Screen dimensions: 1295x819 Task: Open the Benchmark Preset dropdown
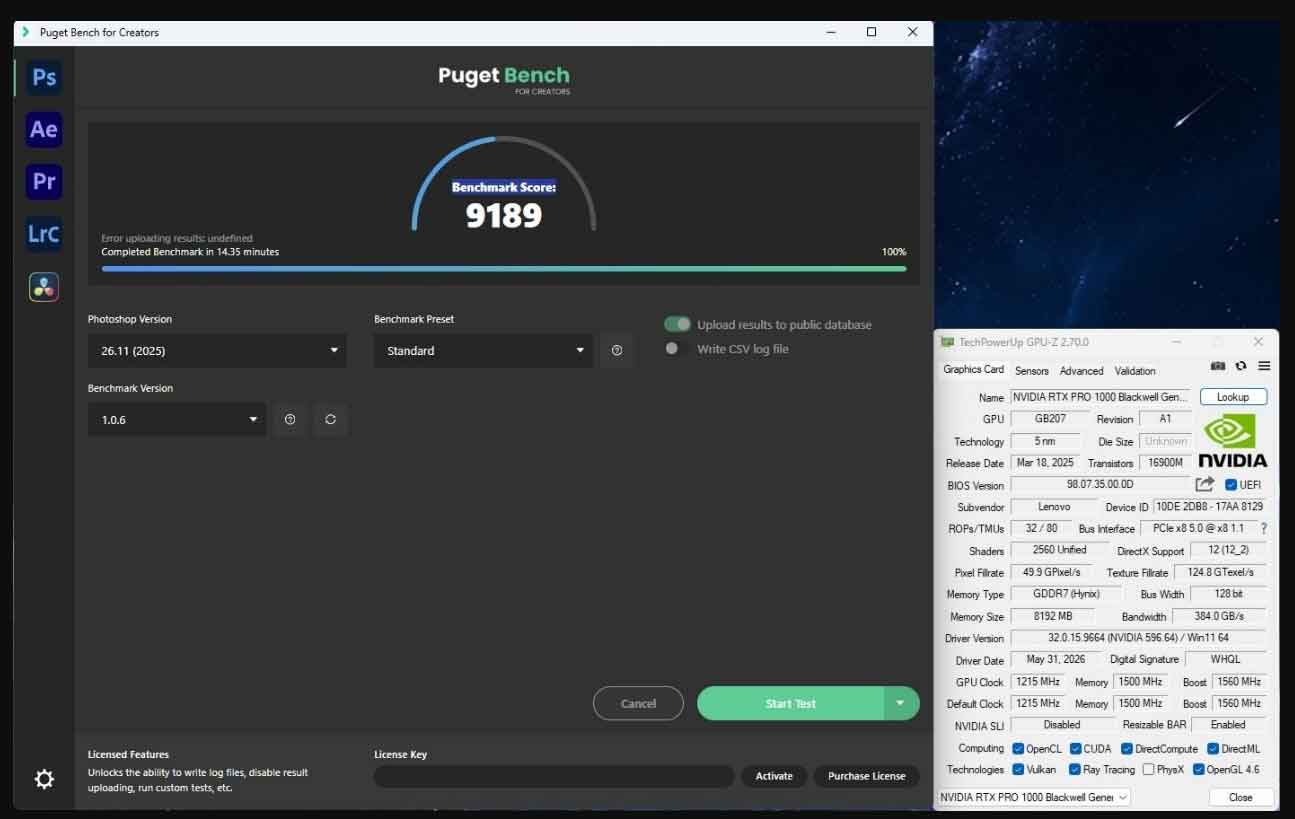[x=484, y=351]
